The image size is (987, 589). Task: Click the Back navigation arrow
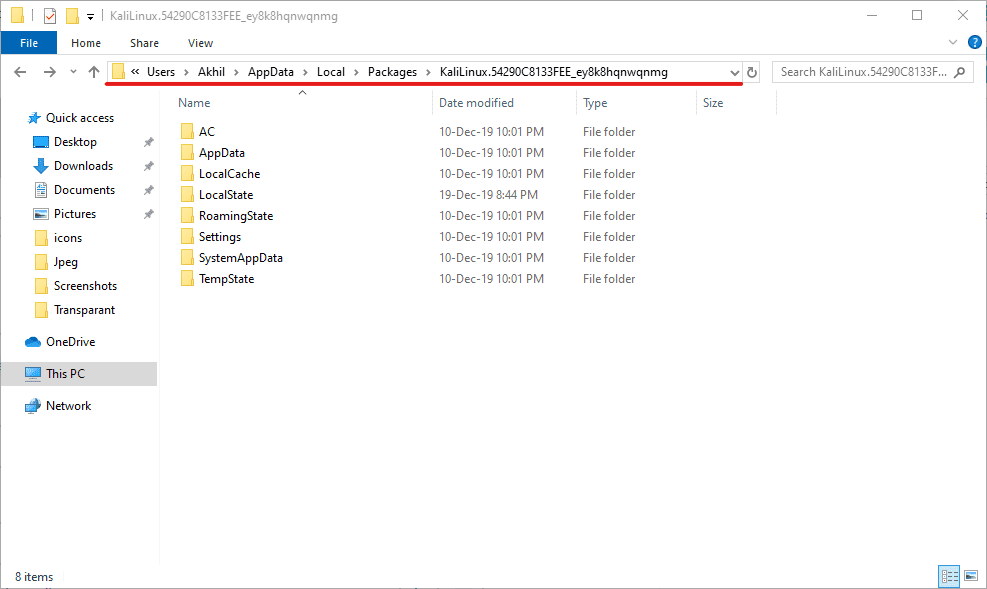(x=20, y=72)
